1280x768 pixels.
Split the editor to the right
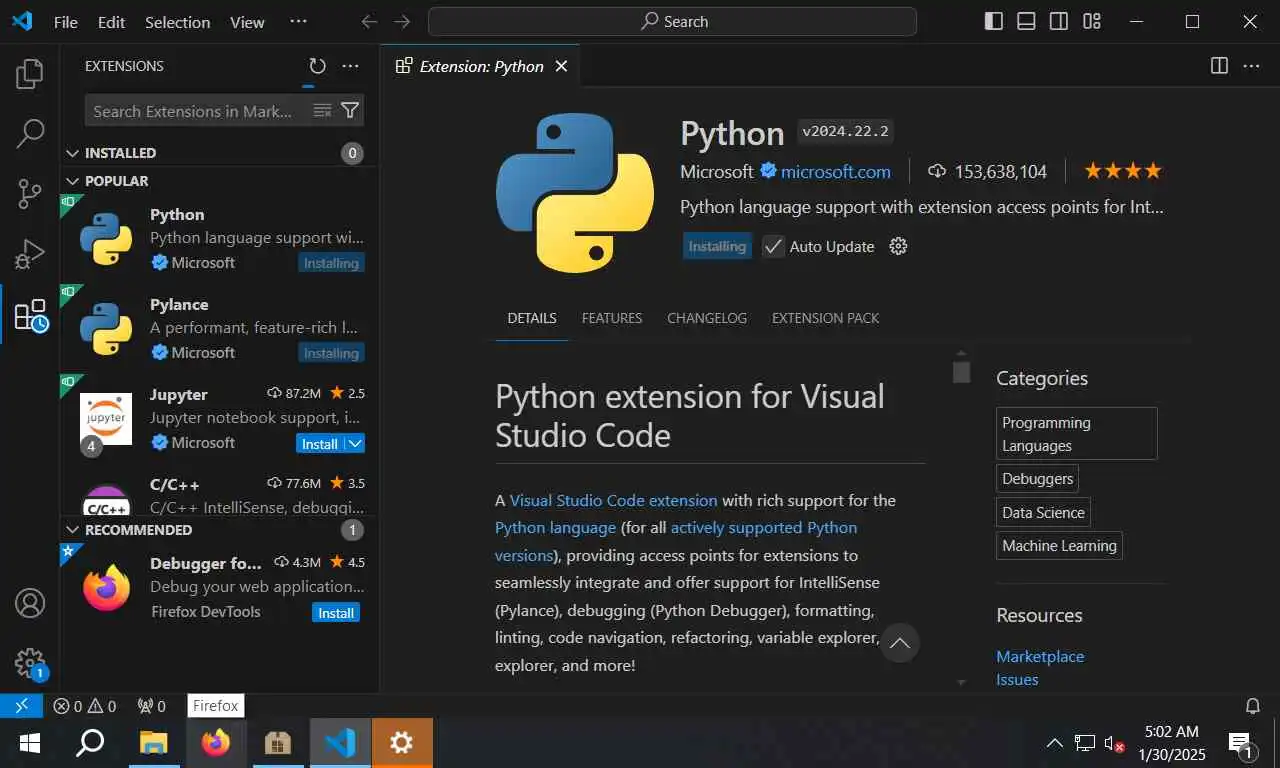(1219, 66)
